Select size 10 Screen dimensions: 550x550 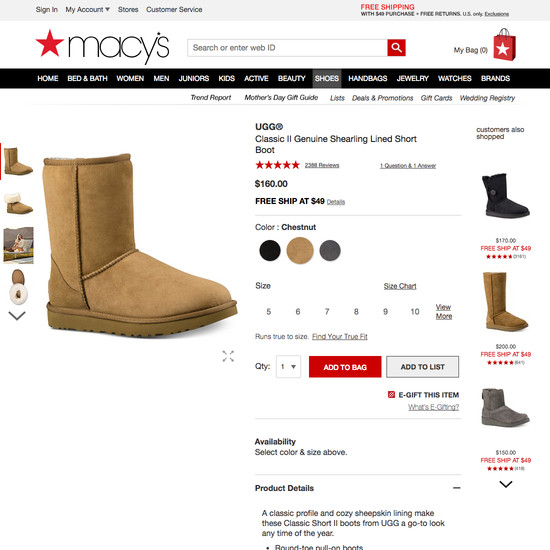tap(415, 311)
